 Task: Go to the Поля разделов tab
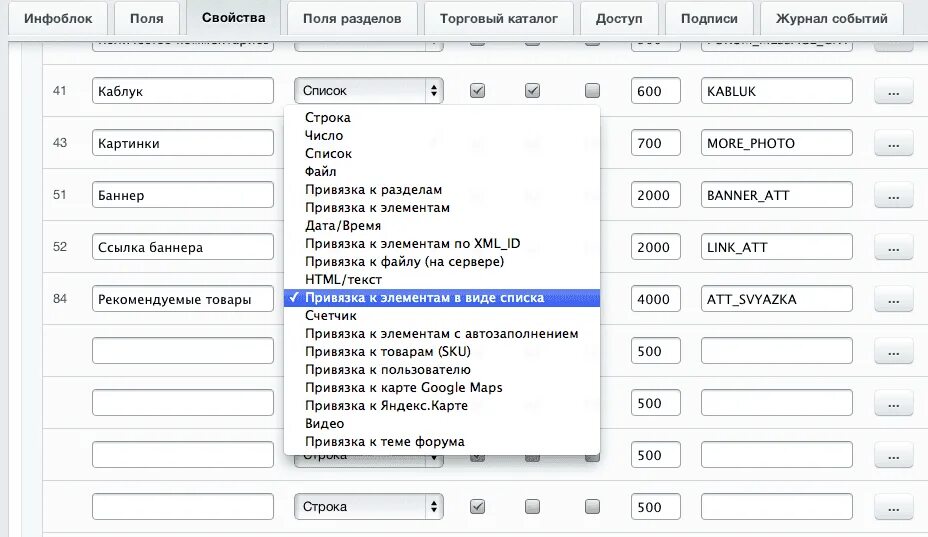[352, 18]
